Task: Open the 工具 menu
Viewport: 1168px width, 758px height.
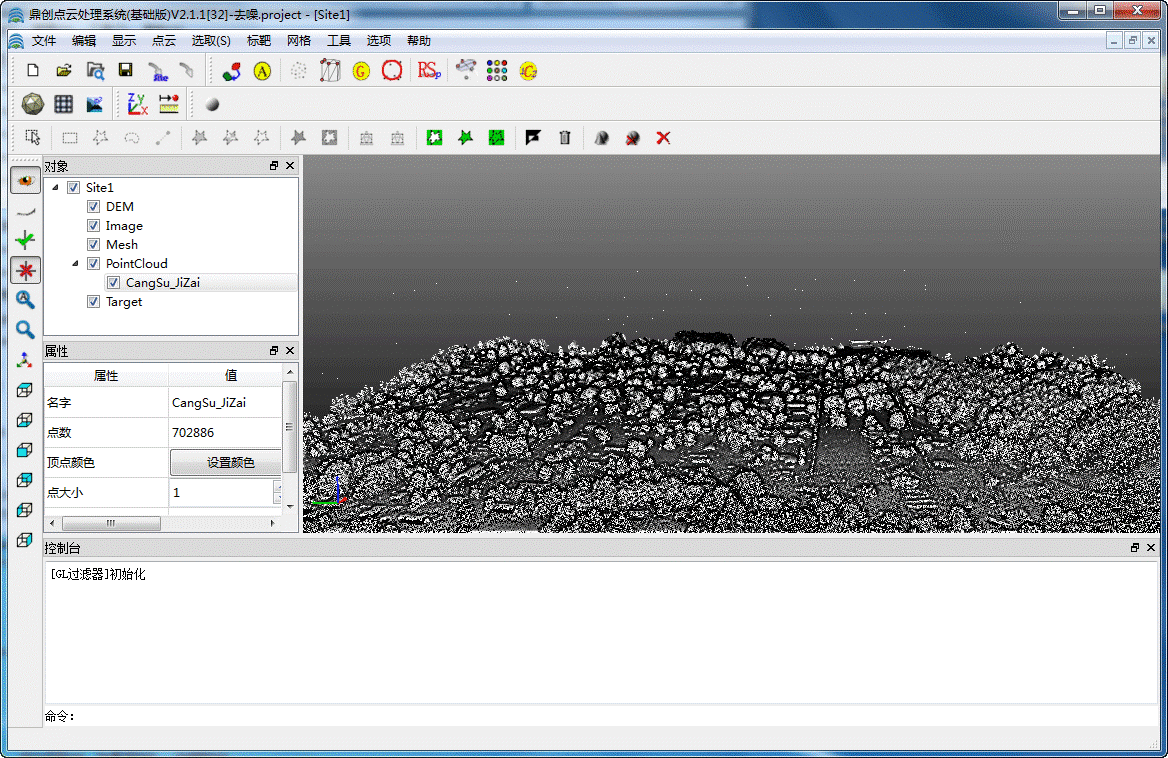Action: click(339, 41)
